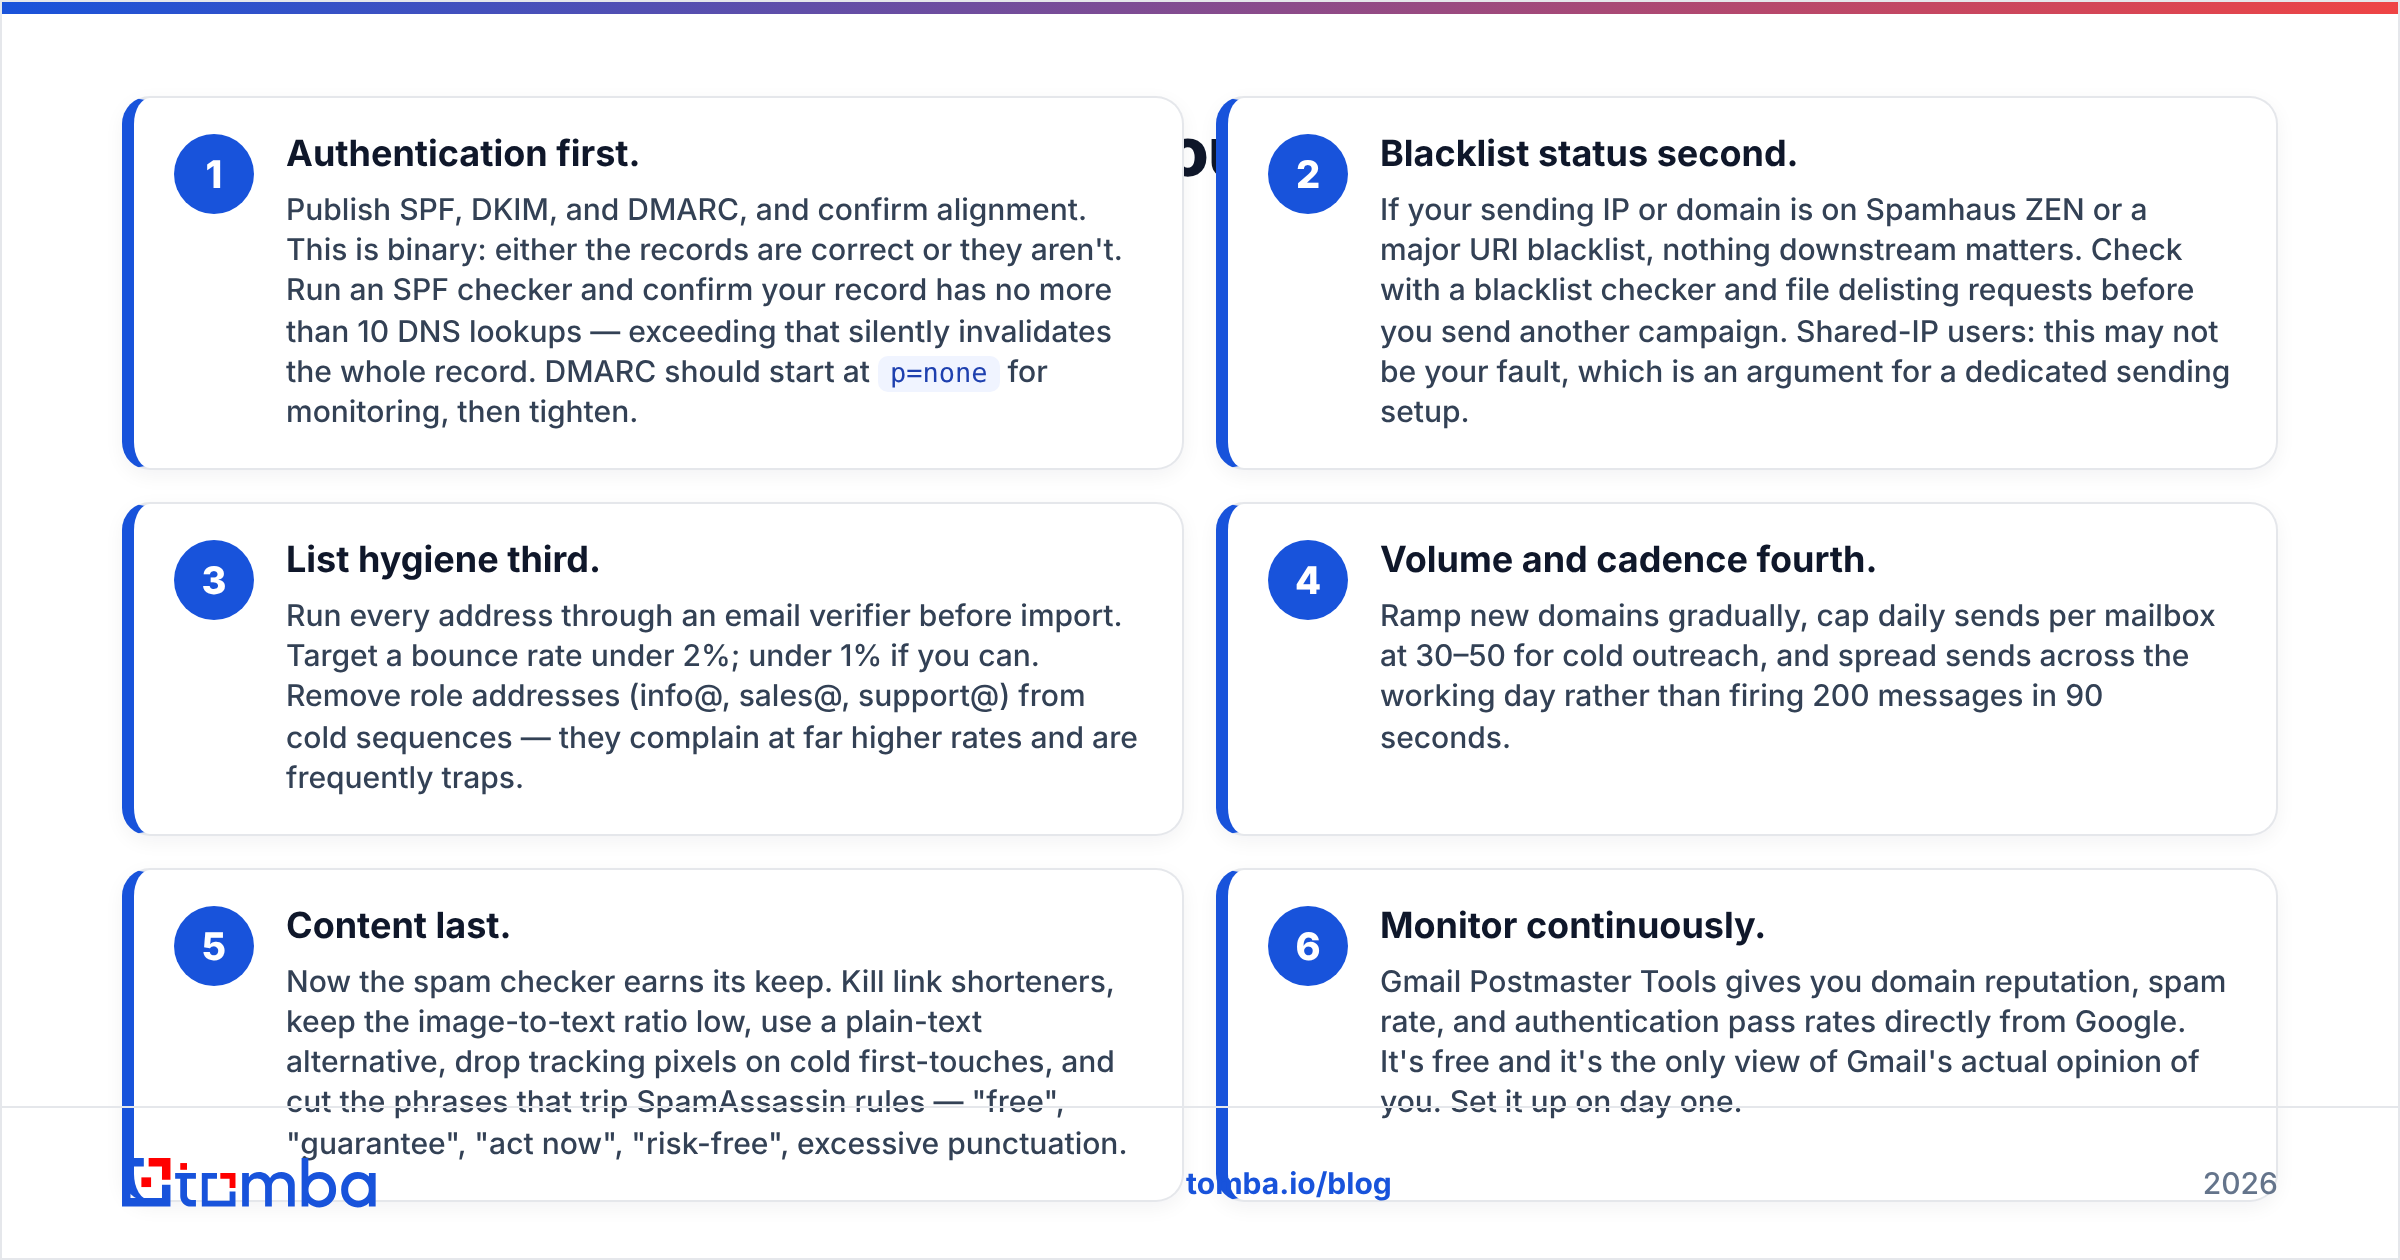This screenshot has width=2400, height=1260.
Task: Click the email verifier bounce rate paragraph
Action: pos(712,696)
